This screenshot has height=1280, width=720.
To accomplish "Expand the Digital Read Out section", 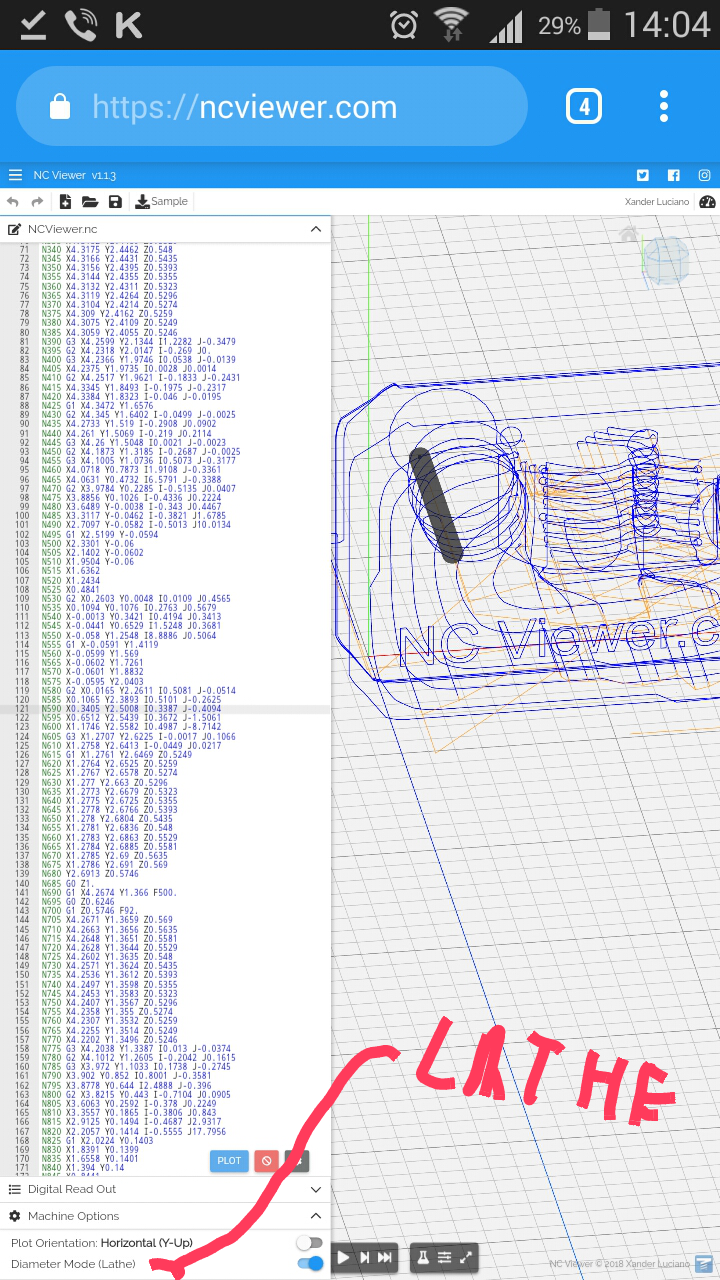I will pos(316,1189).
